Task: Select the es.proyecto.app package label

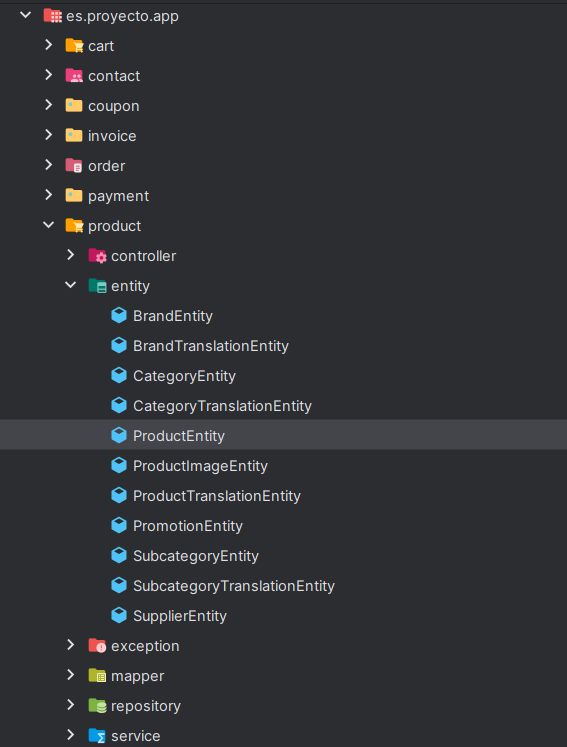Action: (x=122, y=17)
